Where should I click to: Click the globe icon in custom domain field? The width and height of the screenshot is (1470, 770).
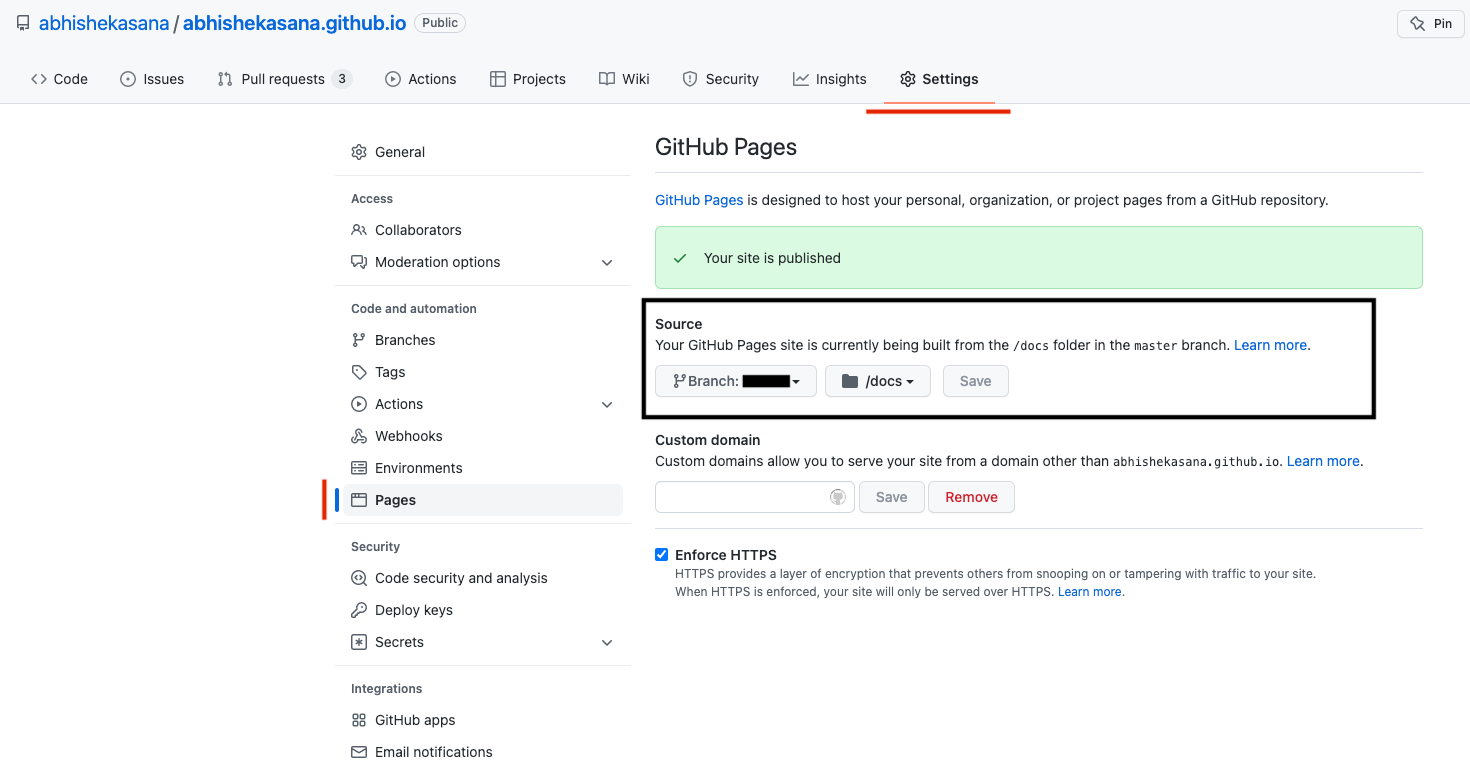[x=838, y=497]
